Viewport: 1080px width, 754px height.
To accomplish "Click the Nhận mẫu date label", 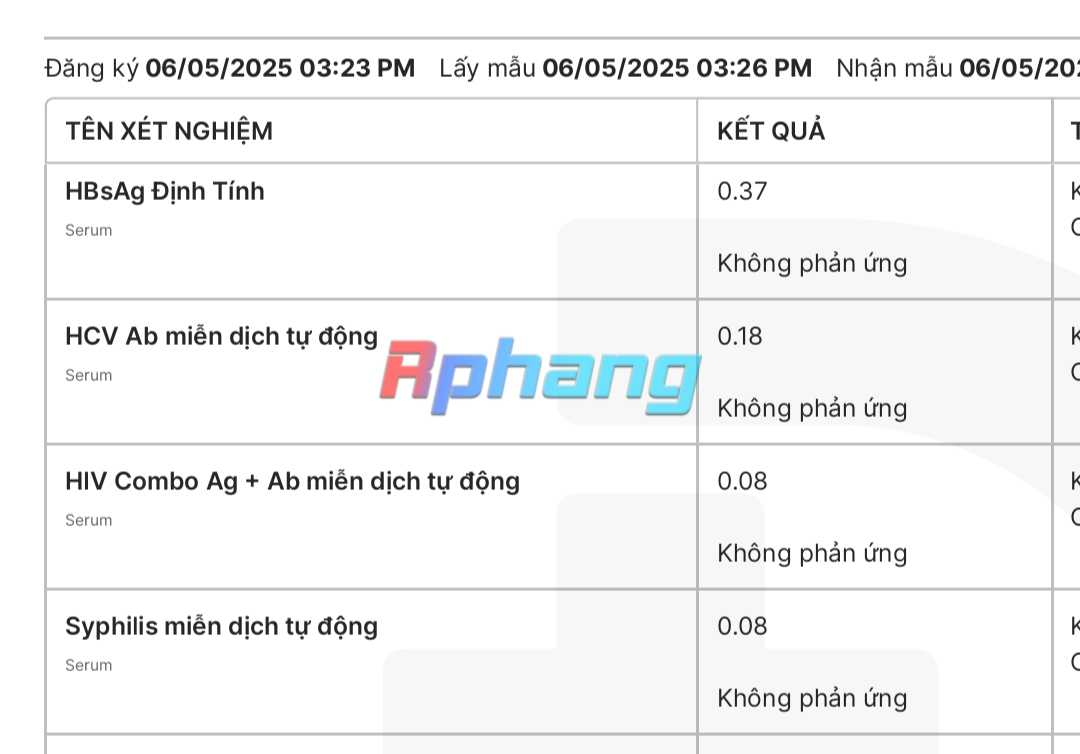I will pyautogui.click(x=894, y=68).
